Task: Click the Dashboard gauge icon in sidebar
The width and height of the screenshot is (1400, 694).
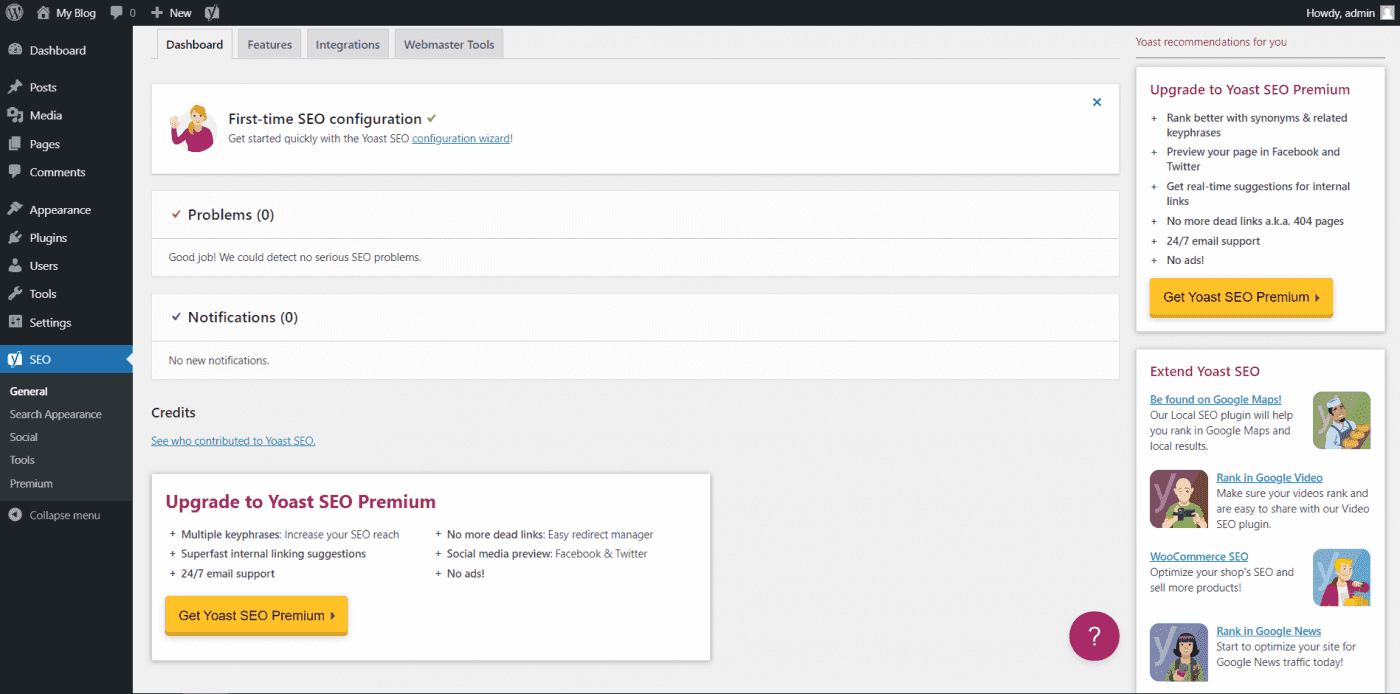Action: click(15, 50)
